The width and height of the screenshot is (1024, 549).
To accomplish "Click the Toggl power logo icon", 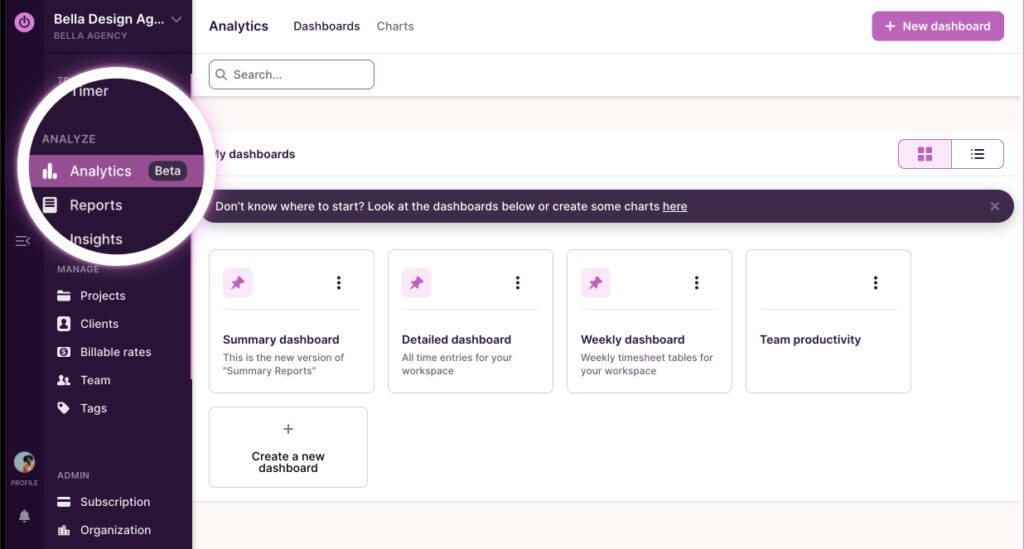I will click(x=24, y=22).
